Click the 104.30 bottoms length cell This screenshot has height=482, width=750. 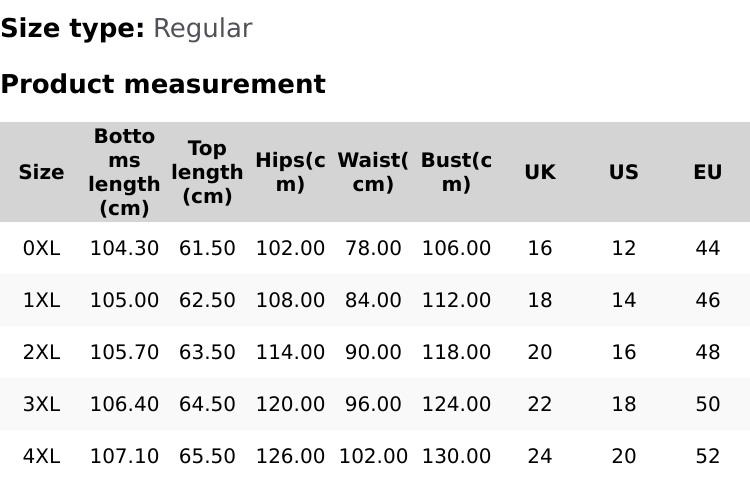coord(124,248)
